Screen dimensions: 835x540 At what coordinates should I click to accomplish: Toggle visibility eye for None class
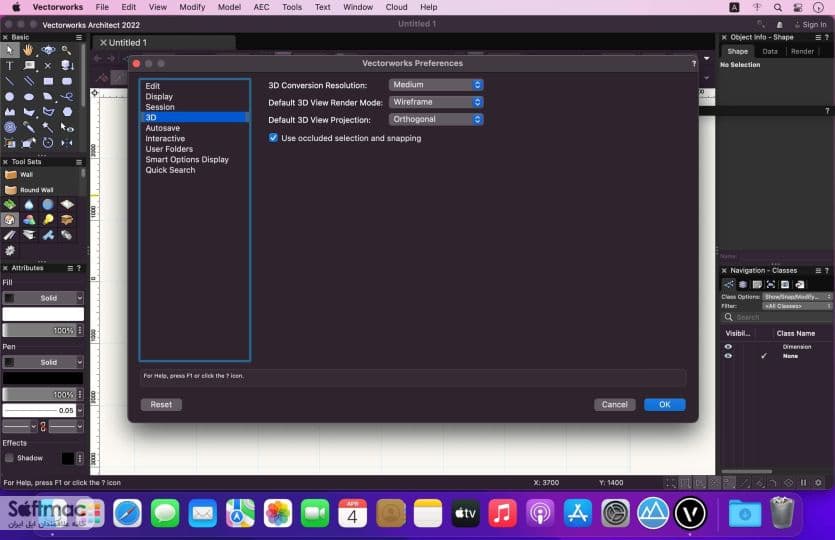[x=728, y=356]
